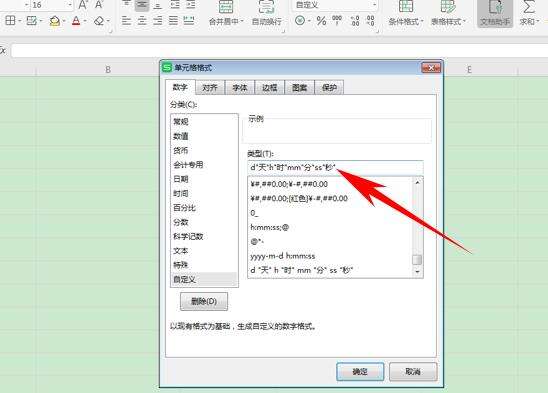
Task: Expand the currency format dropdown arrow
Action: [x=309, y=21]
